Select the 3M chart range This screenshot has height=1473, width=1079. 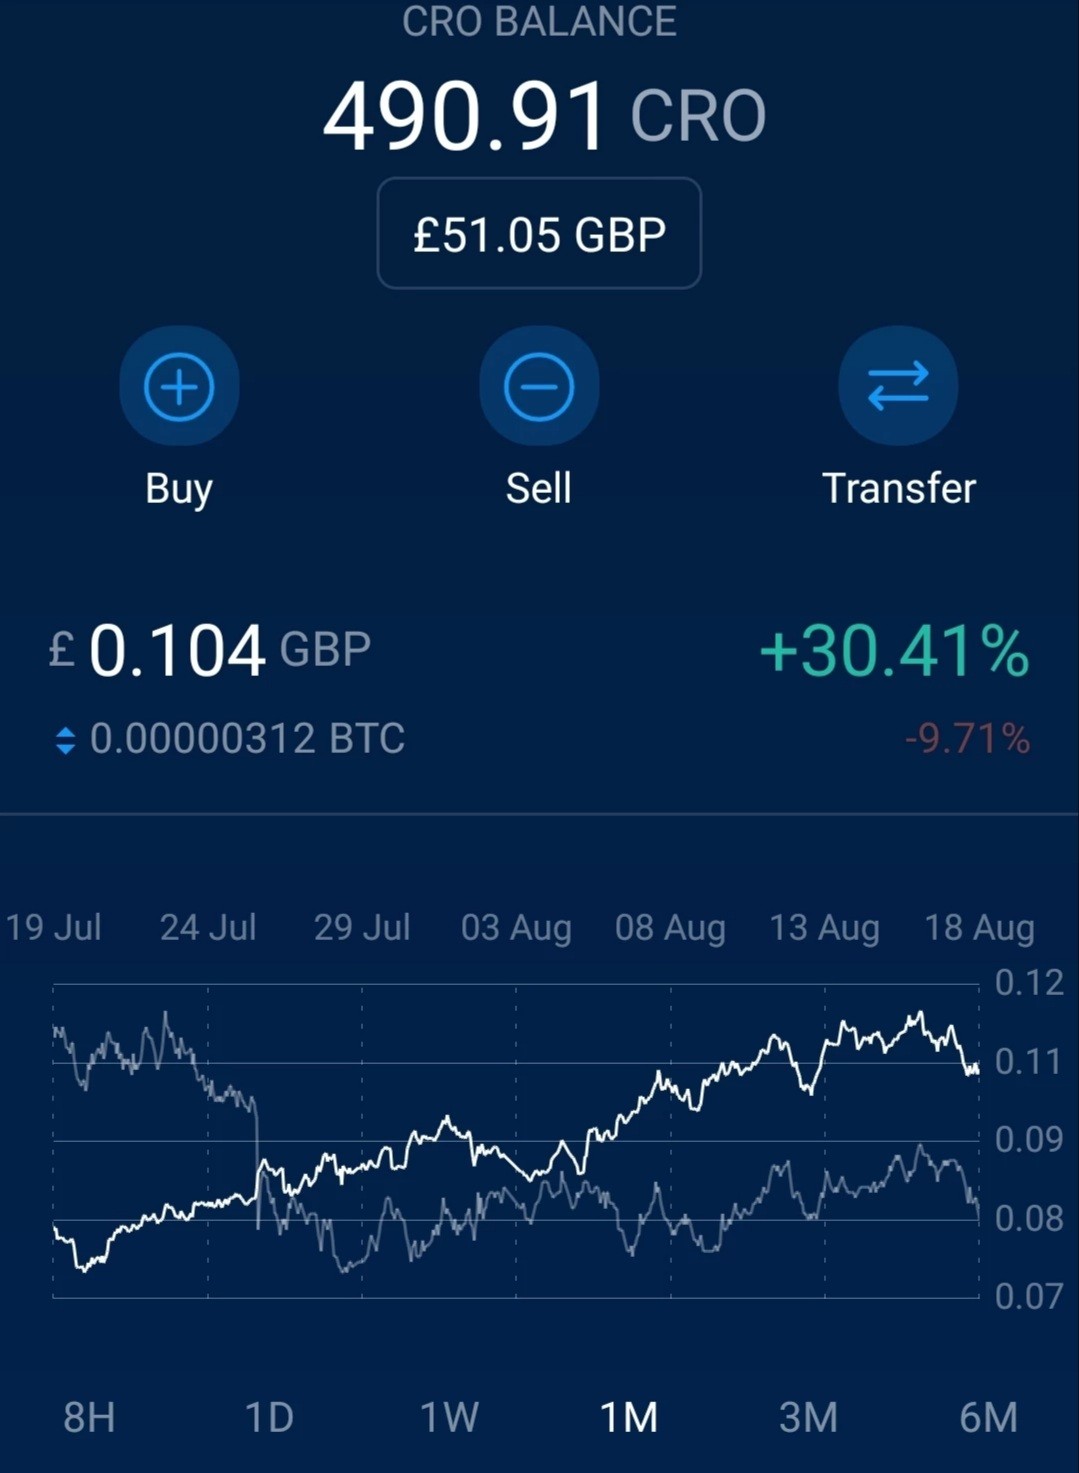(808, 1417)
